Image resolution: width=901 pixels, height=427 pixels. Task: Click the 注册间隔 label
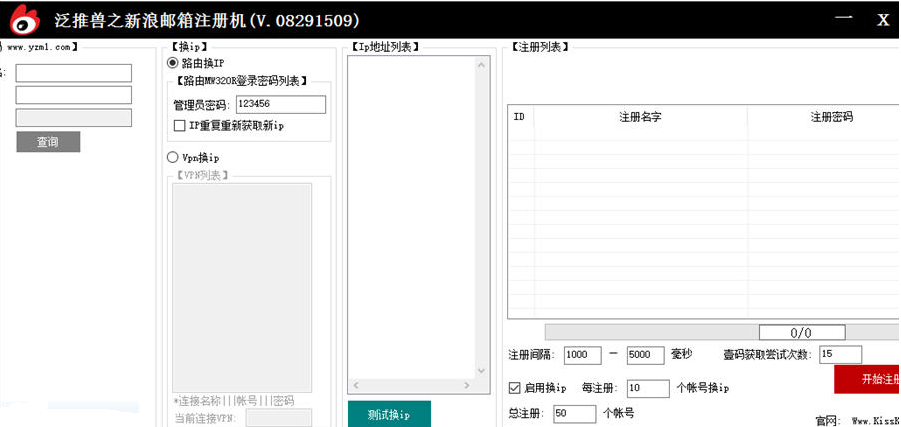(532, 355)
